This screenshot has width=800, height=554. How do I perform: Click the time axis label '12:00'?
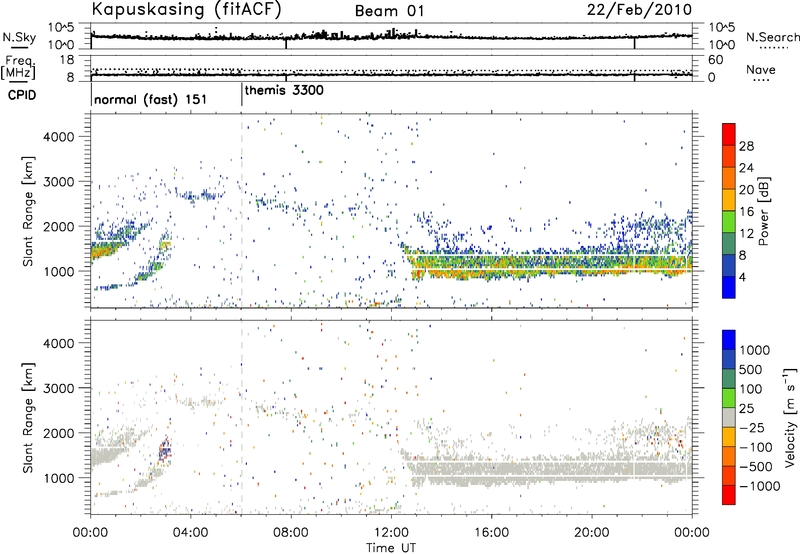391,533
